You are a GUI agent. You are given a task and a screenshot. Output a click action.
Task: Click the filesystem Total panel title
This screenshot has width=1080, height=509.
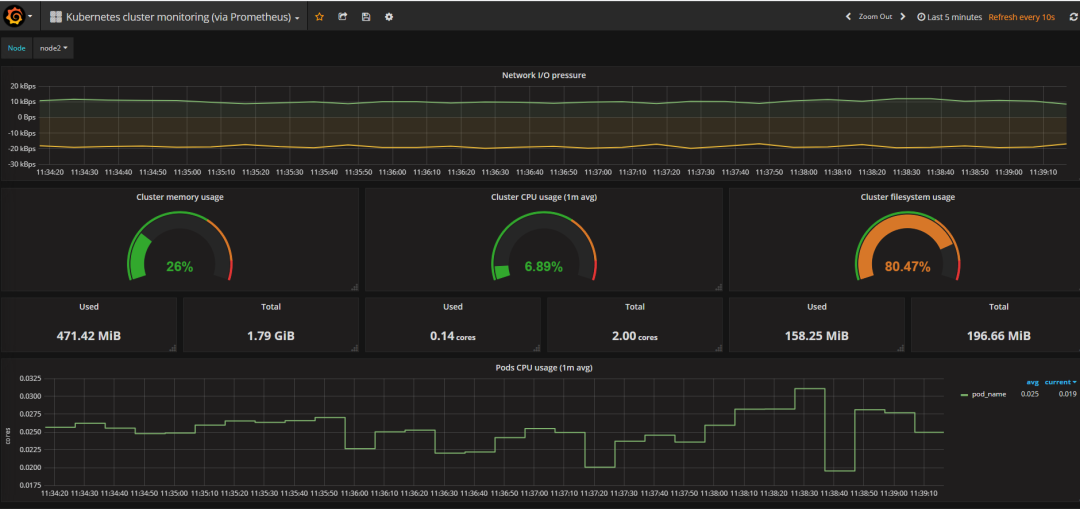[x=999, y=307]
